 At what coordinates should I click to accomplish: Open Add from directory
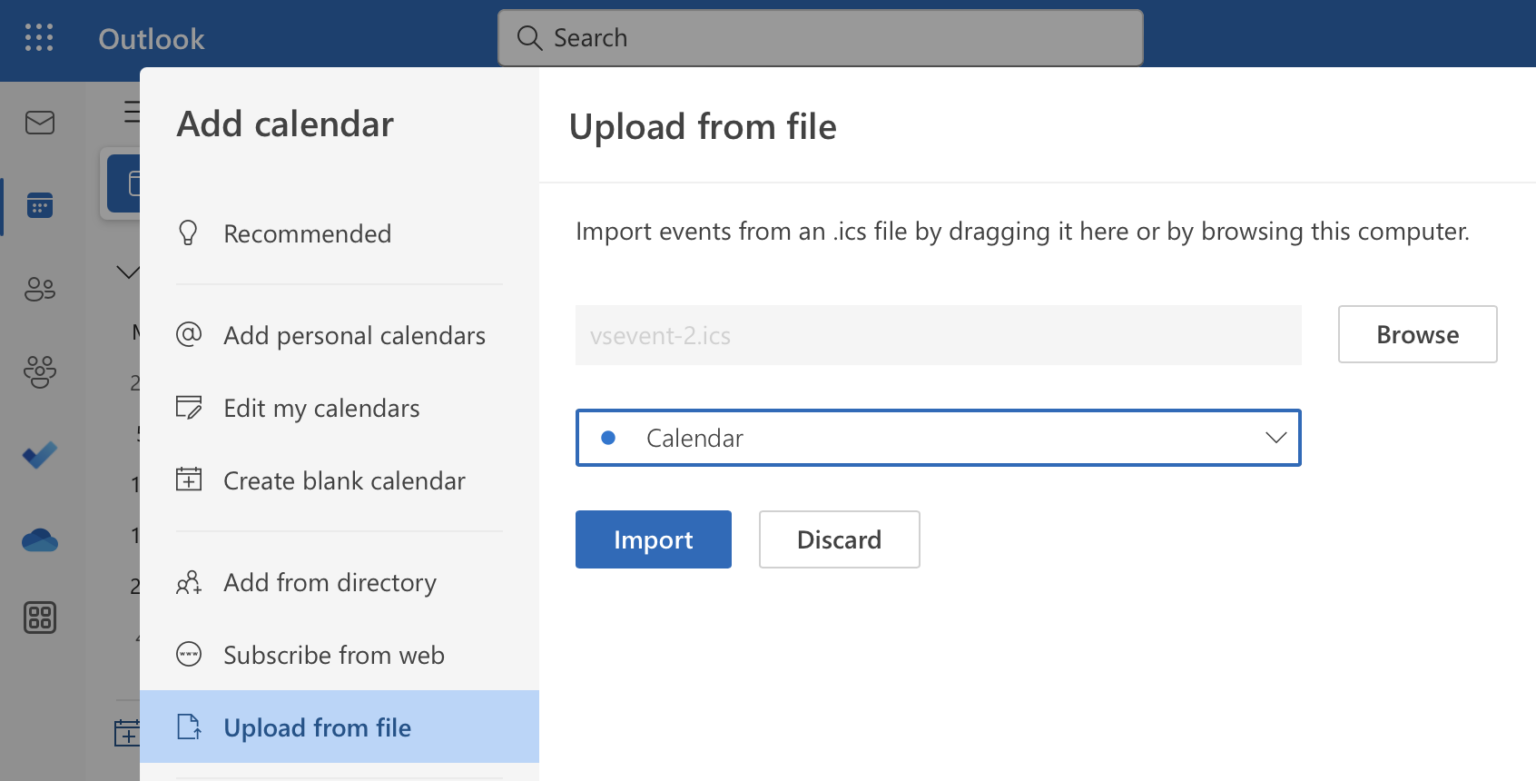329,582
